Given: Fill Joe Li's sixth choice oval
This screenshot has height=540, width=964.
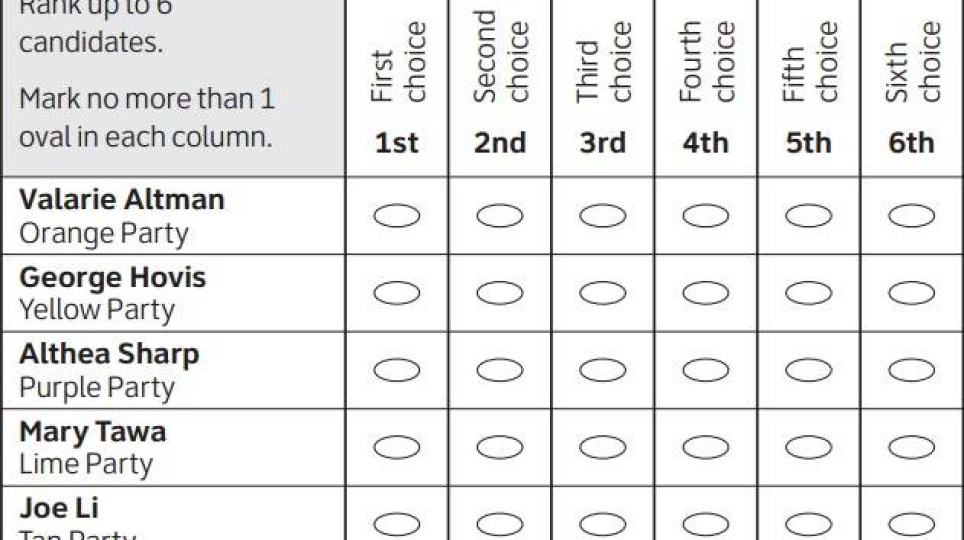Looking at the screenshot, I should point(911,523).
